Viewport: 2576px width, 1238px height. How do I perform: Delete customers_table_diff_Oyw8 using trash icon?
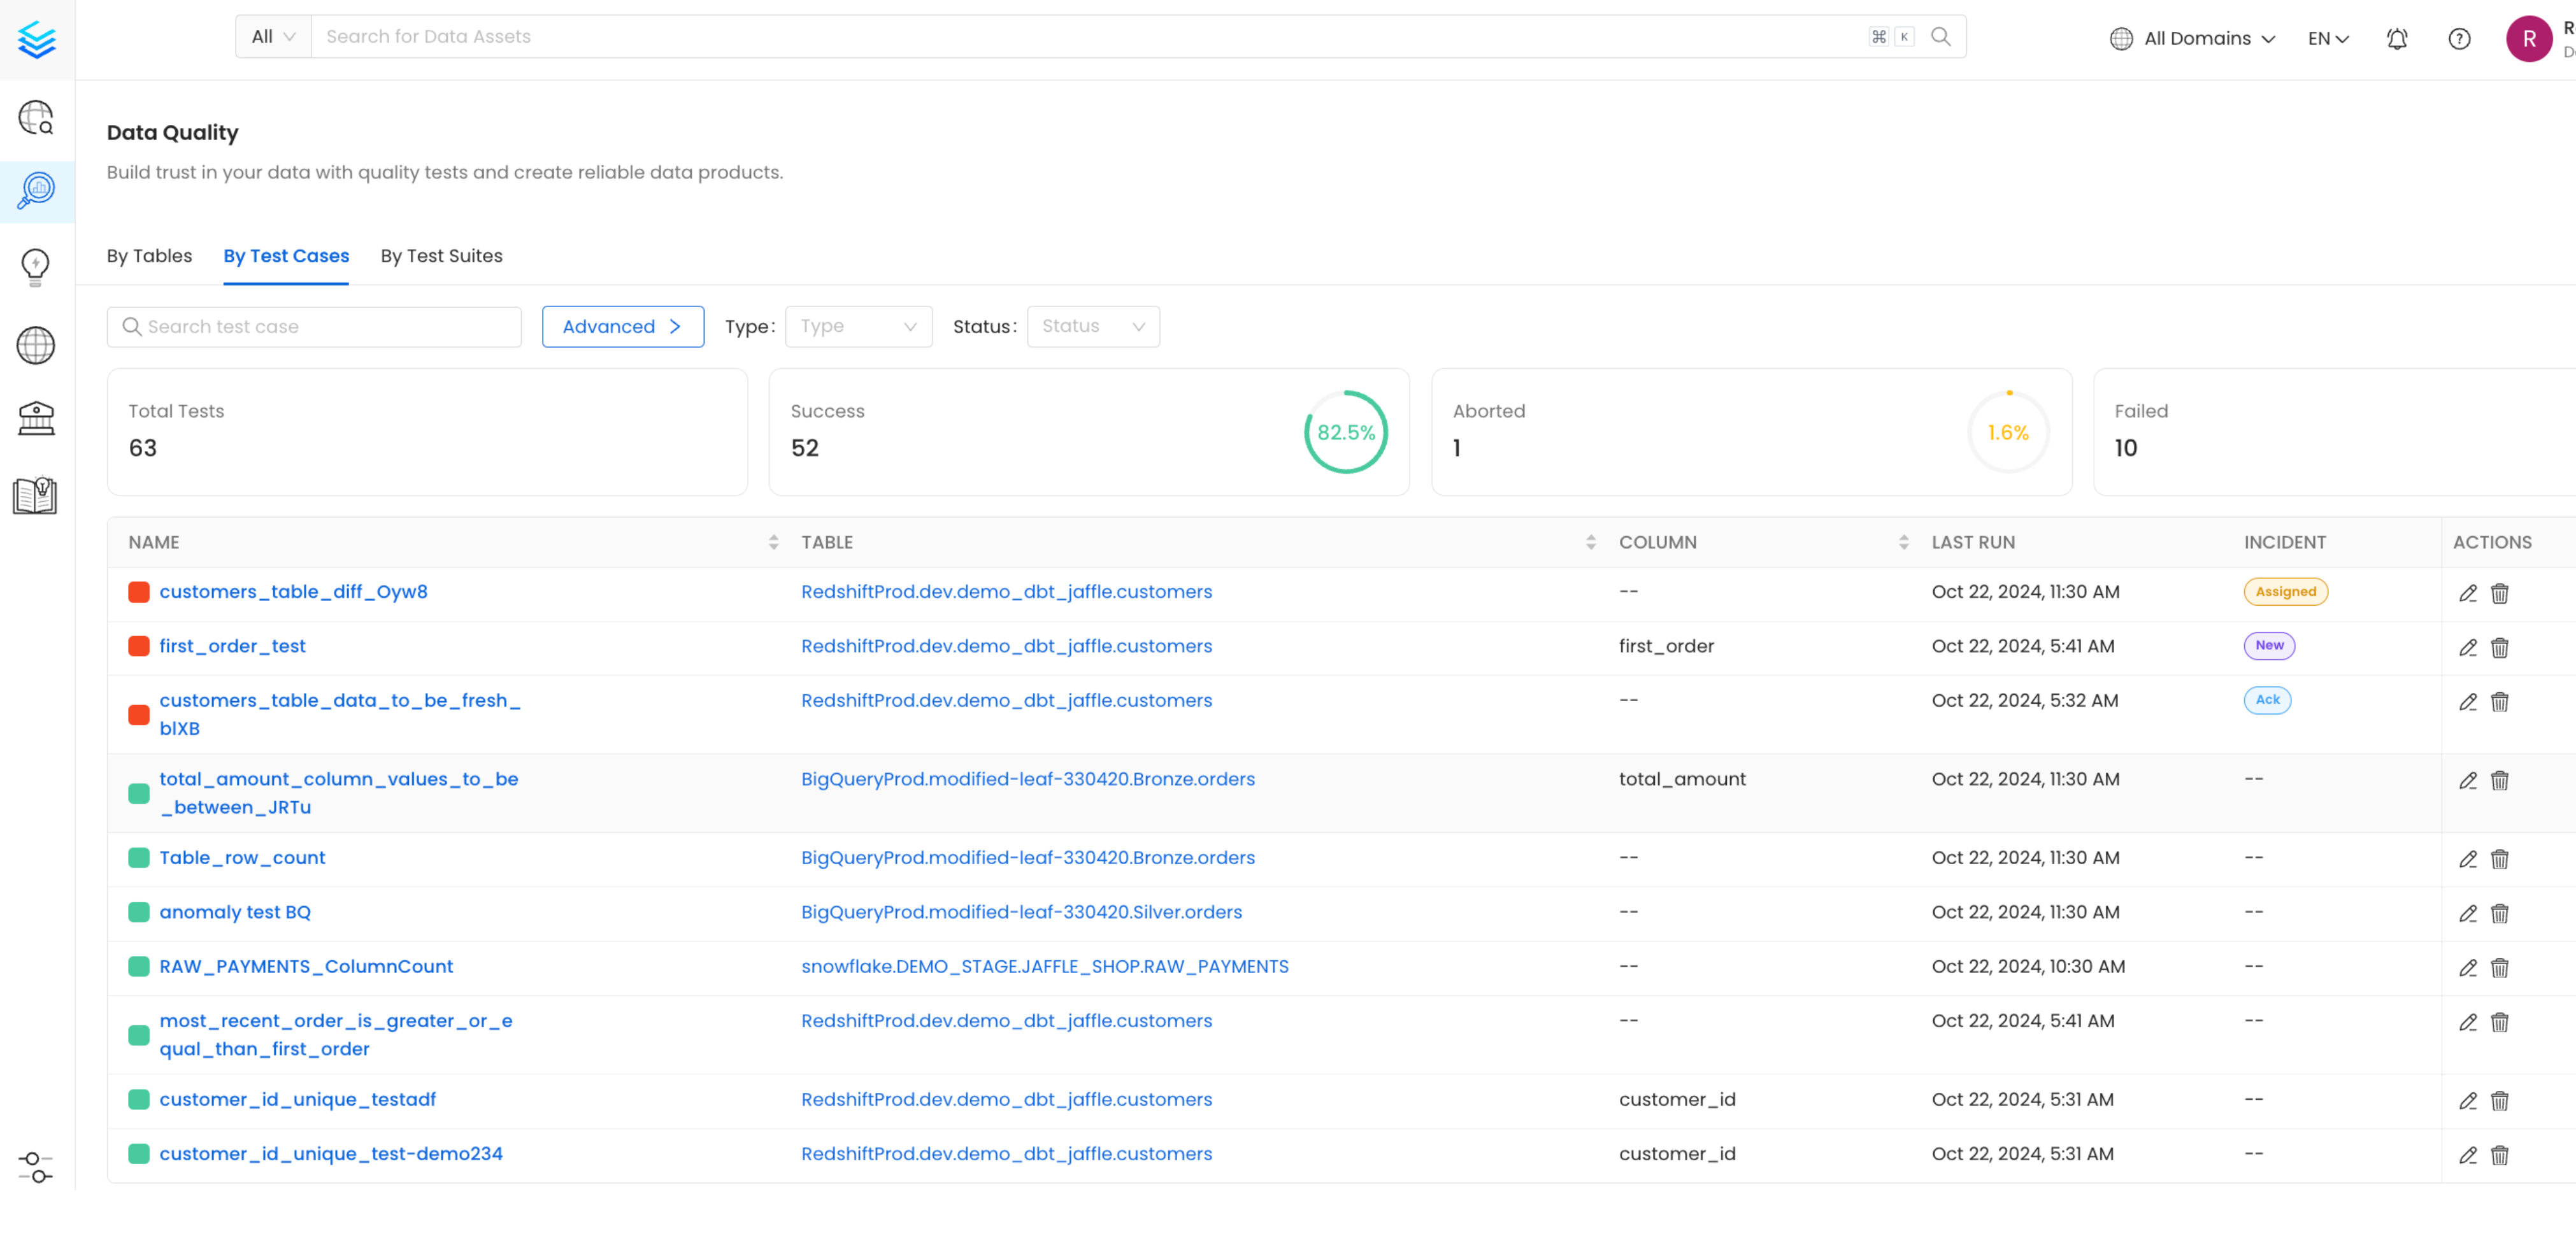pos(2501,593)
